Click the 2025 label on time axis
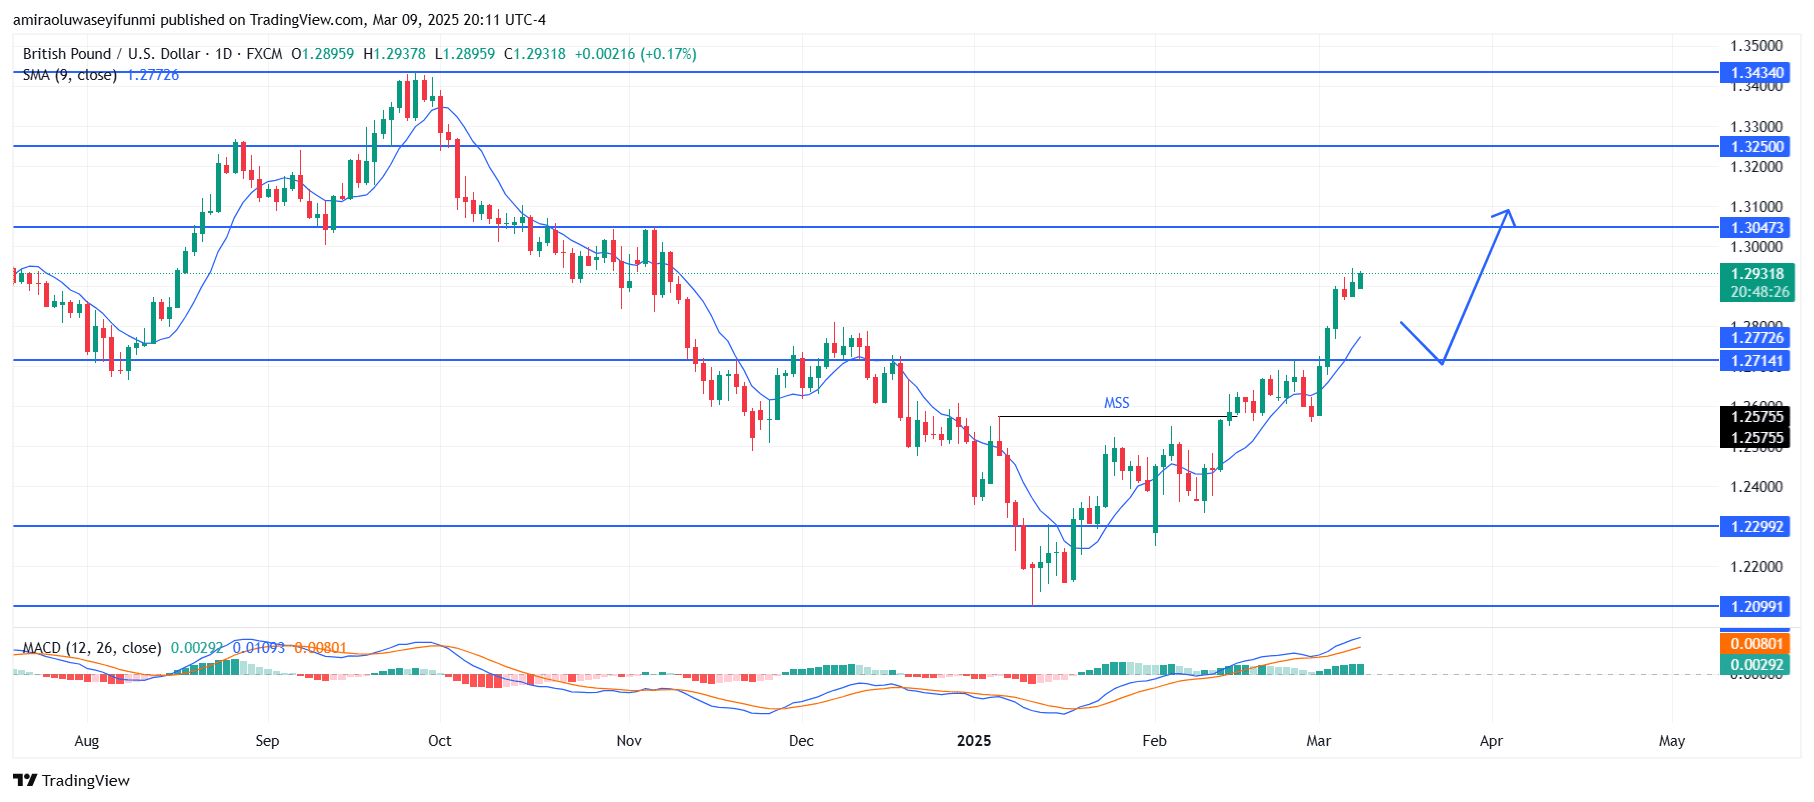Image resolution: width=1814 pixels, height=802 pixels. tap(974, 741)
